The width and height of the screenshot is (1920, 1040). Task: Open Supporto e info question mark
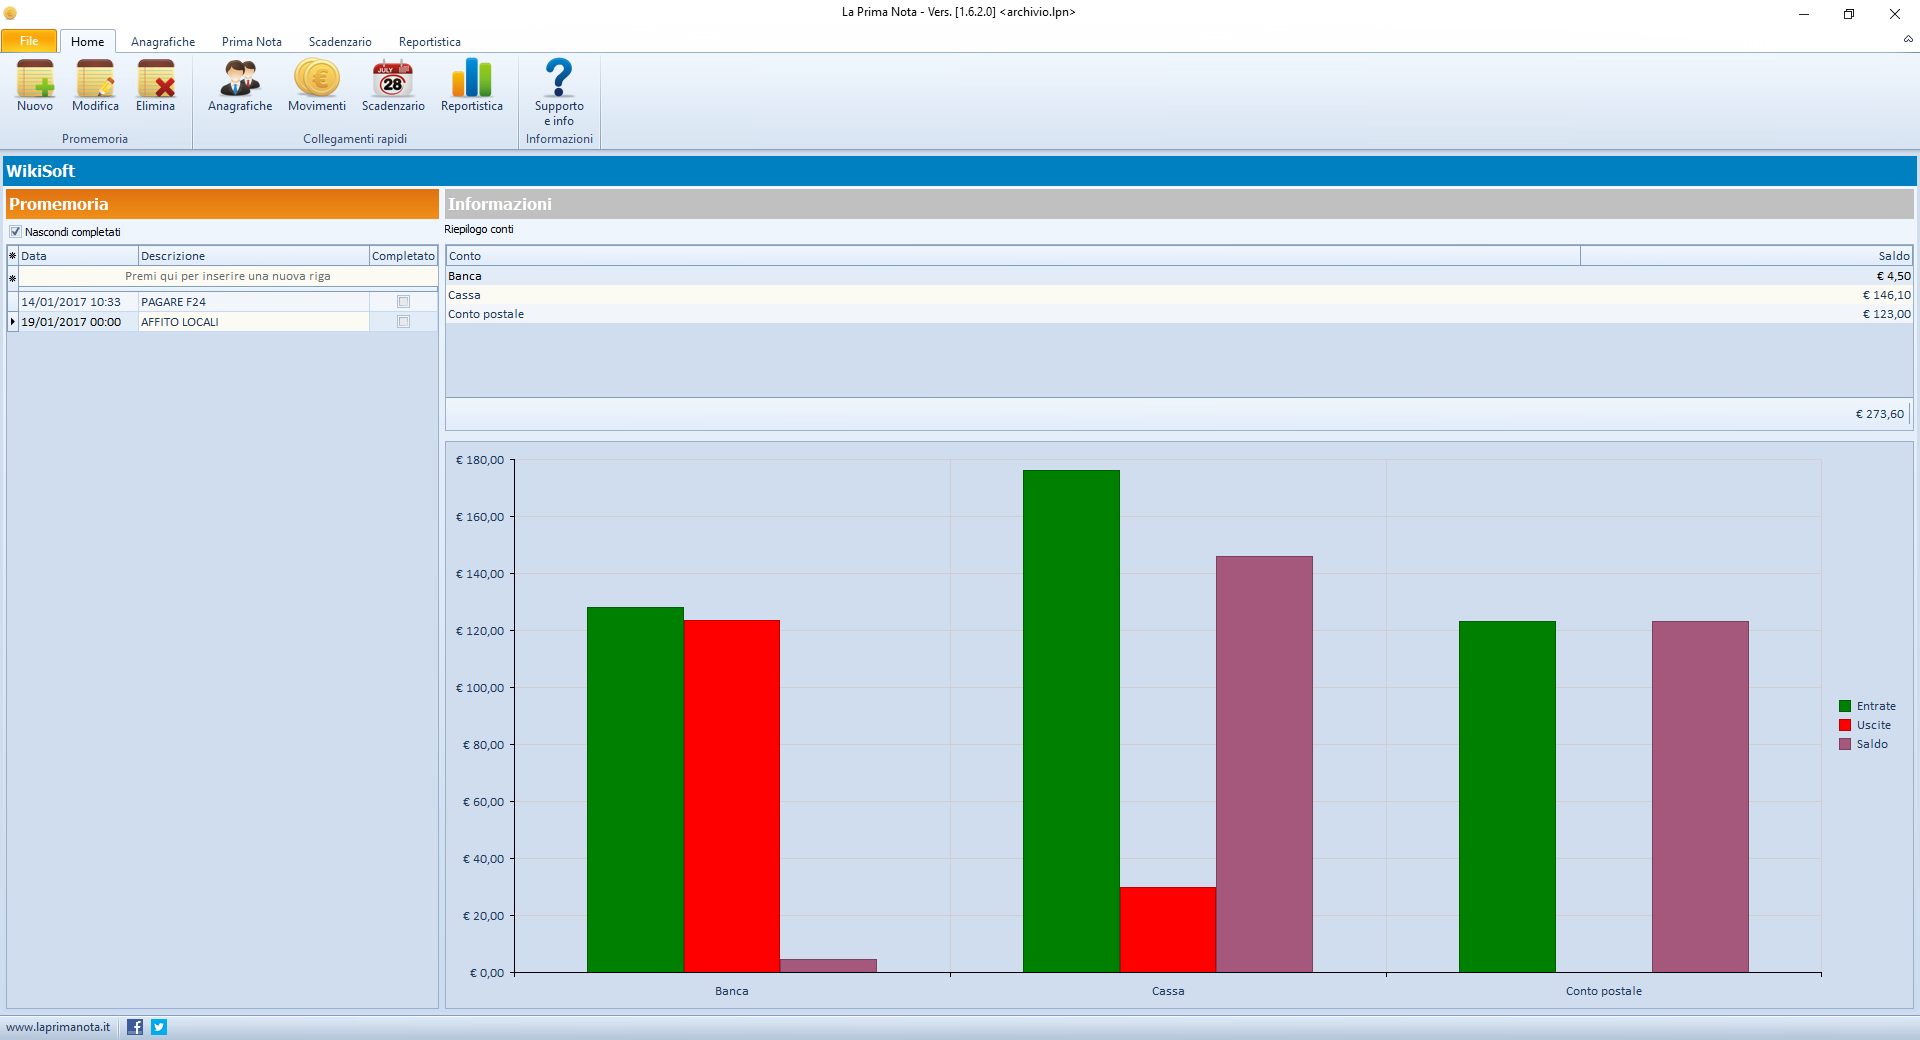559,78
